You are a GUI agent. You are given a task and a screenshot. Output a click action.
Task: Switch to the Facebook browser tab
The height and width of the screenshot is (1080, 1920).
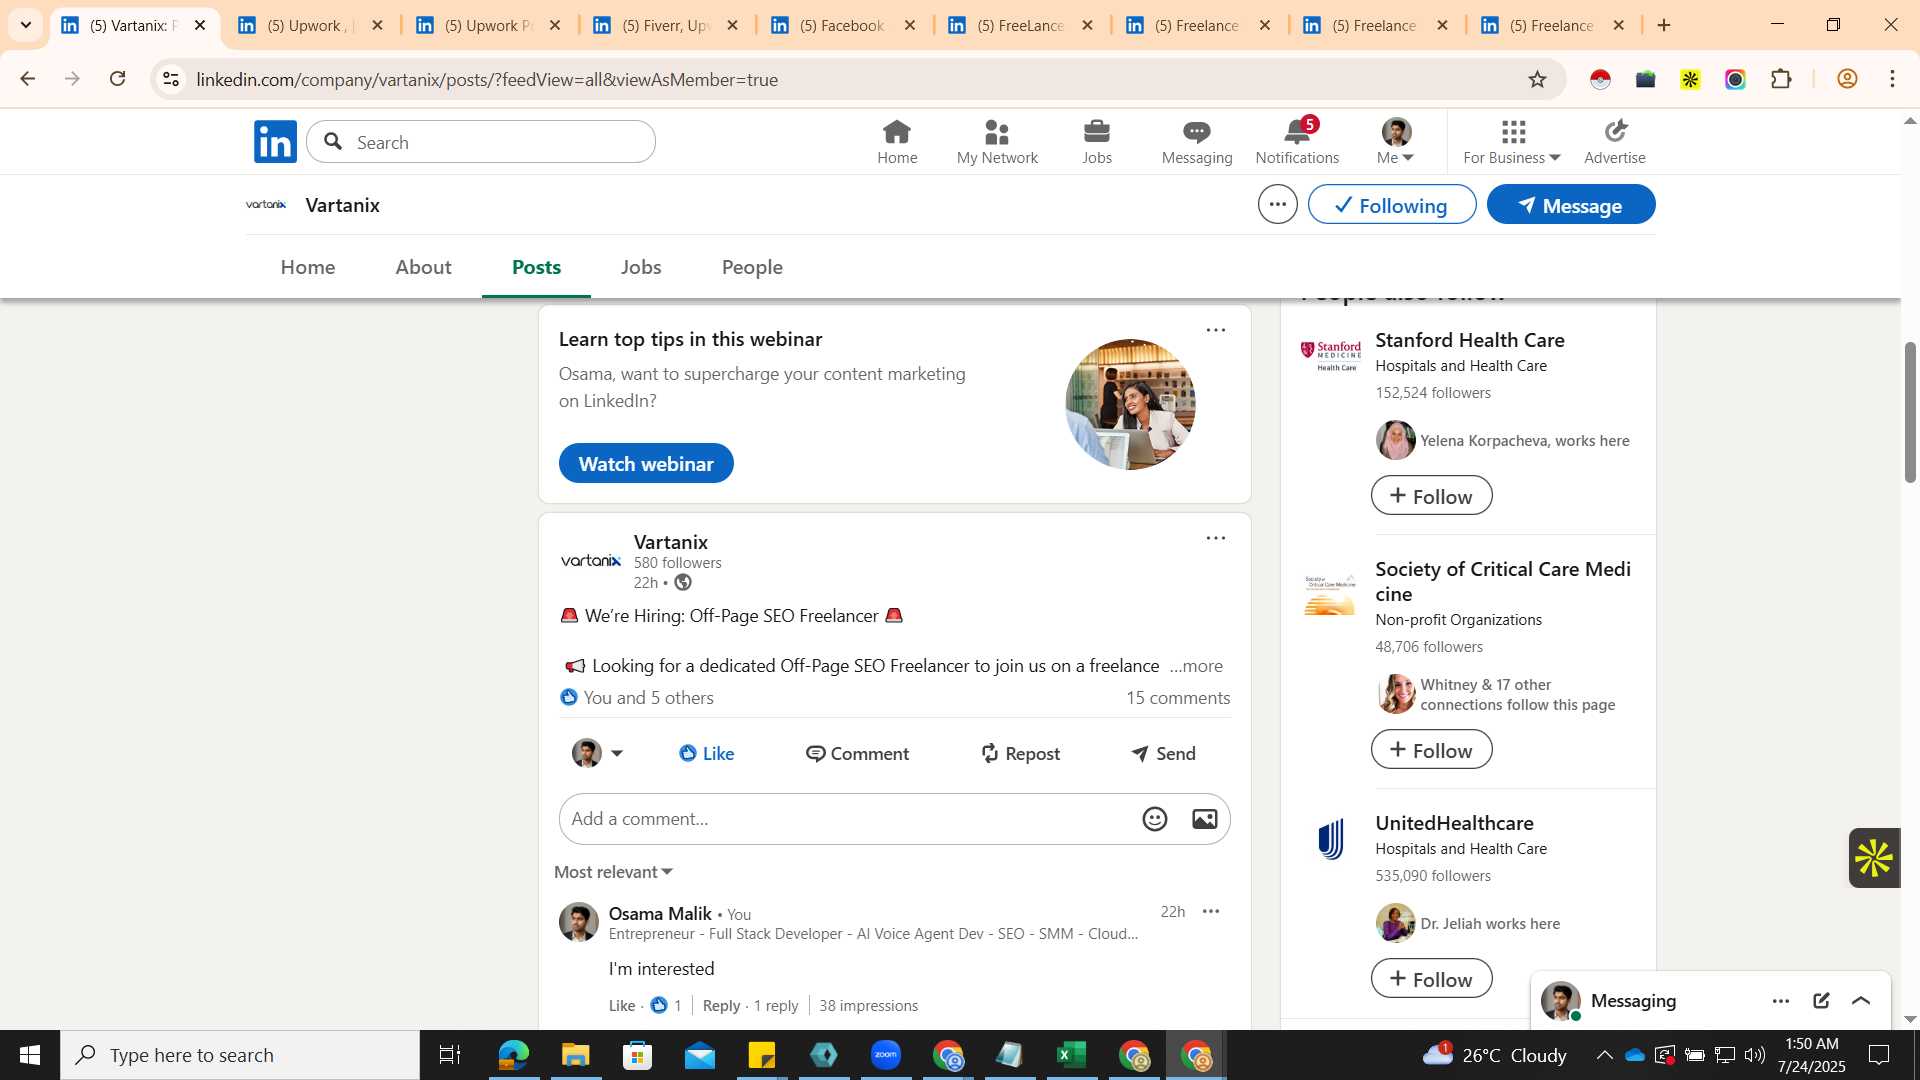[843, 25]
